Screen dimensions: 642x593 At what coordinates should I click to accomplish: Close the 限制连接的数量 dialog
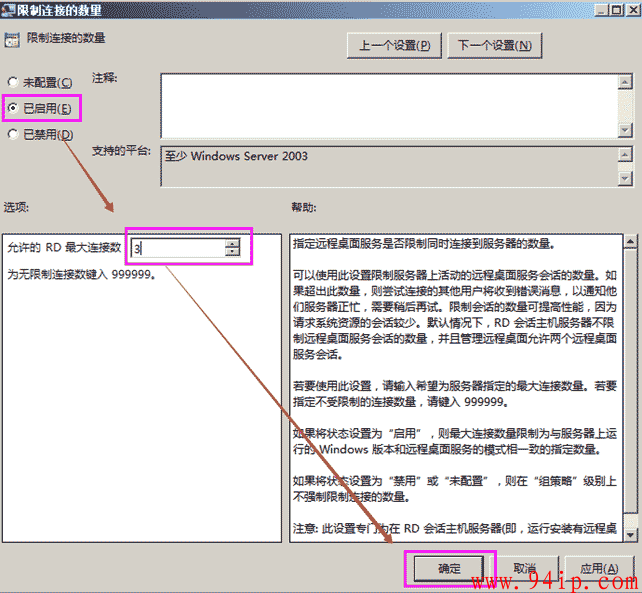pyautogui.click(x=633, y=10)
